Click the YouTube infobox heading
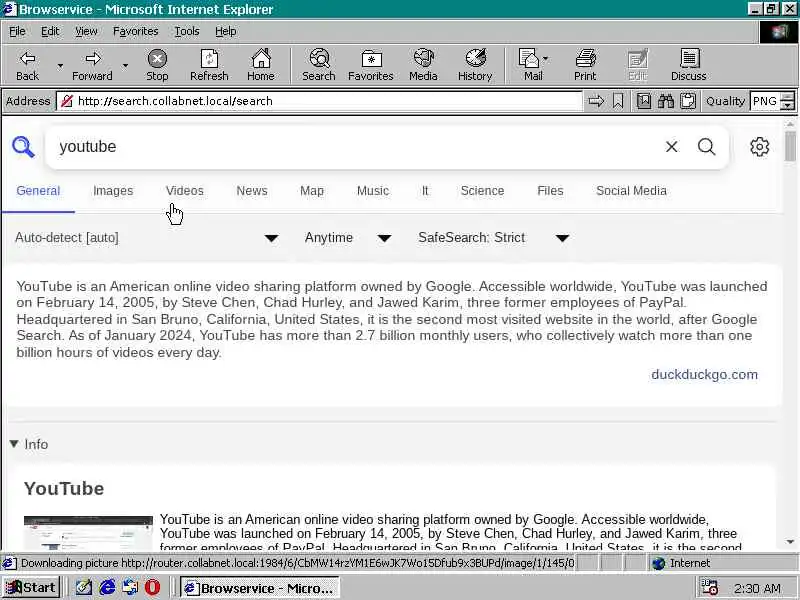Viewport: 800px width, 600px height. point(64,489)
